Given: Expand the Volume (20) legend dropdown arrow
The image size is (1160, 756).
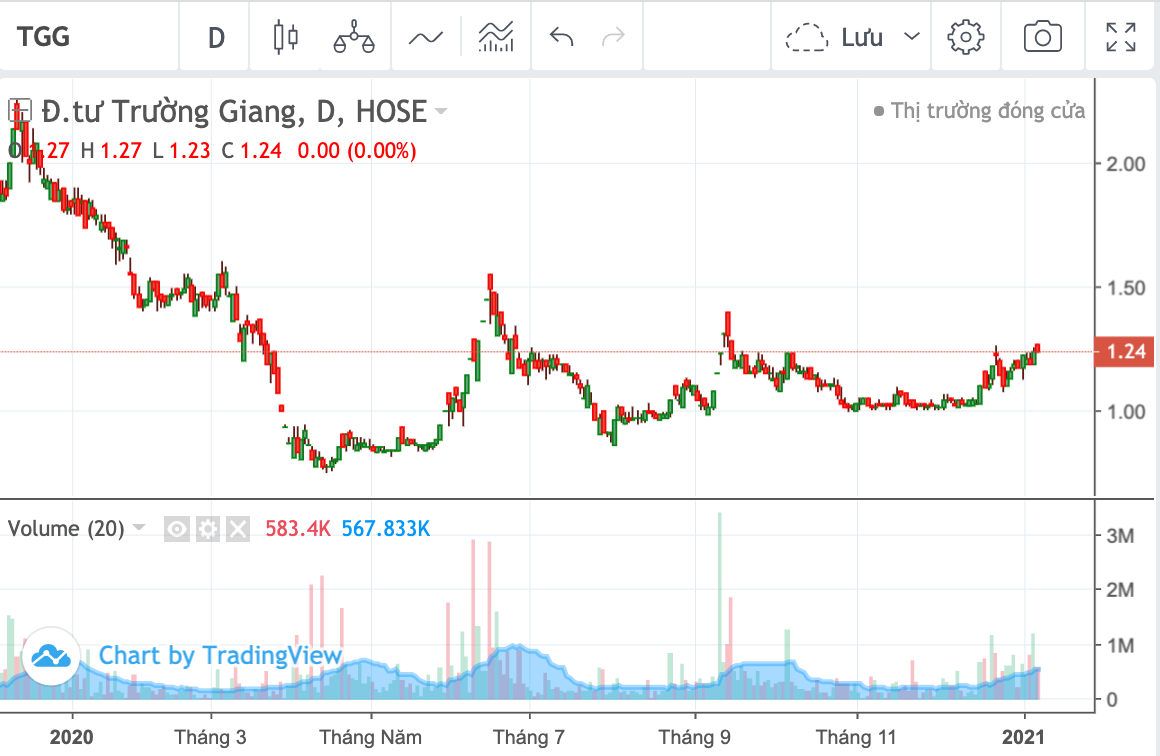Looking at the screenshot, I should pos(140,528).
